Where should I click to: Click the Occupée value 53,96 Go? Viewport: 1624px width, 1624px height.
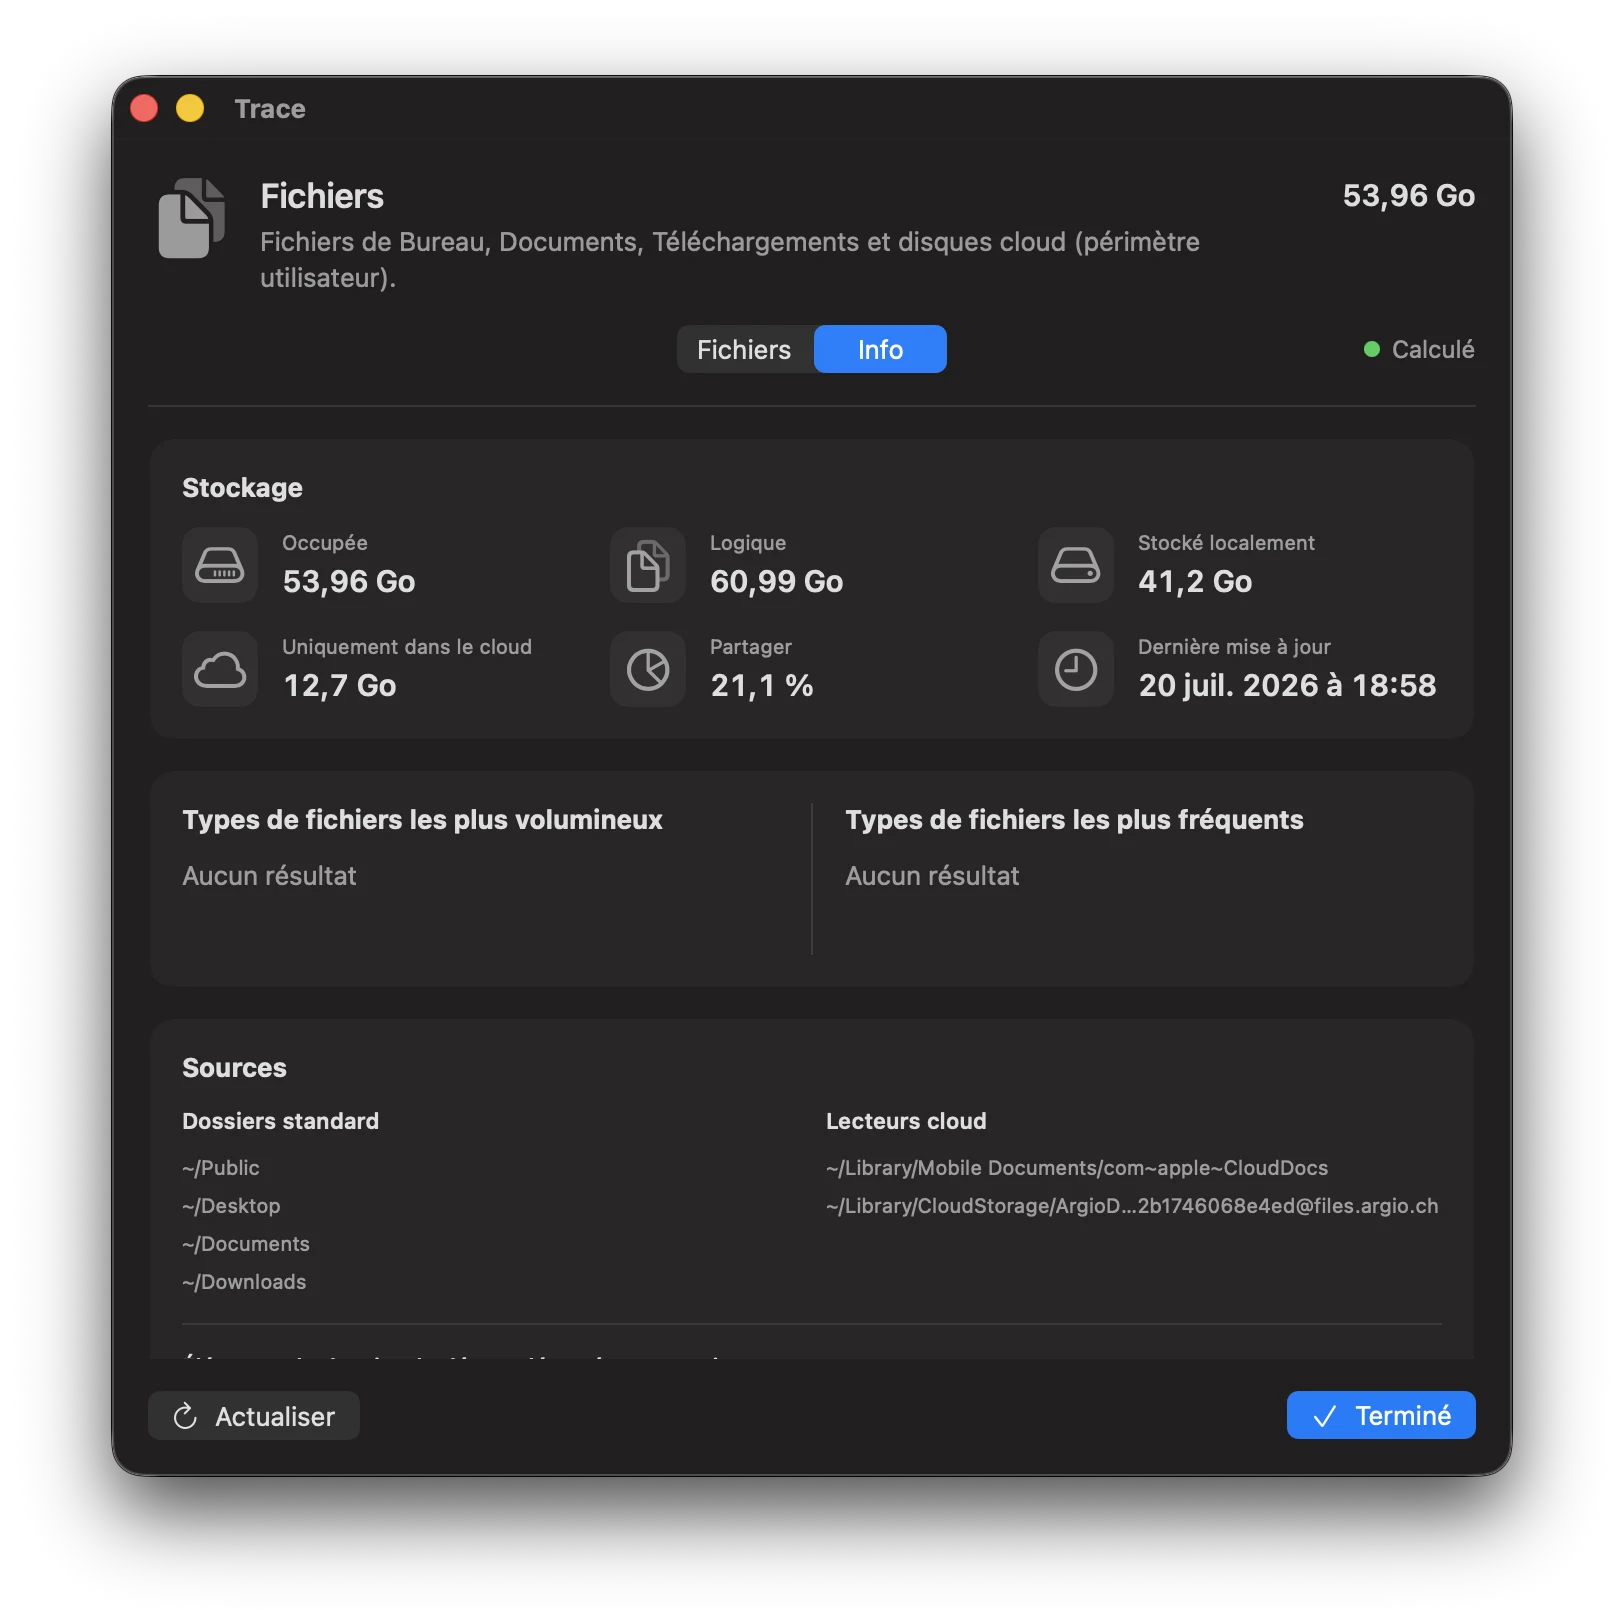coord(349,582)
